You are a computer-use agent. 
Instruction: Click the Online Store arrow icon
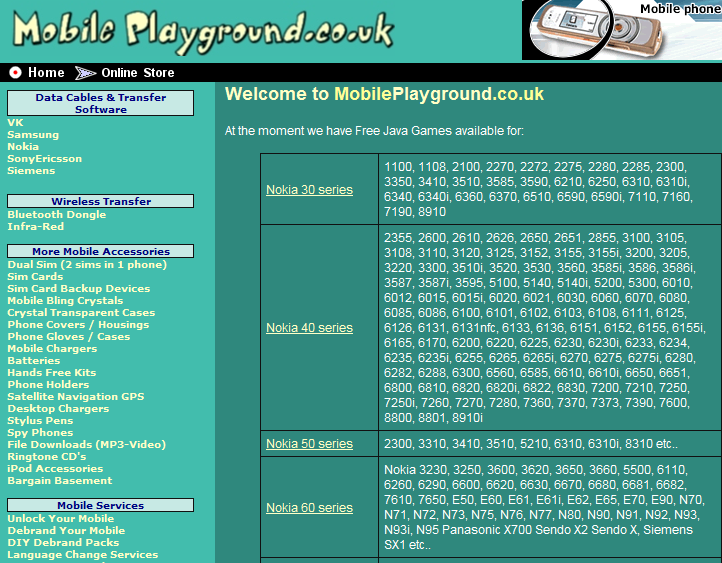(x=86, y=72)
